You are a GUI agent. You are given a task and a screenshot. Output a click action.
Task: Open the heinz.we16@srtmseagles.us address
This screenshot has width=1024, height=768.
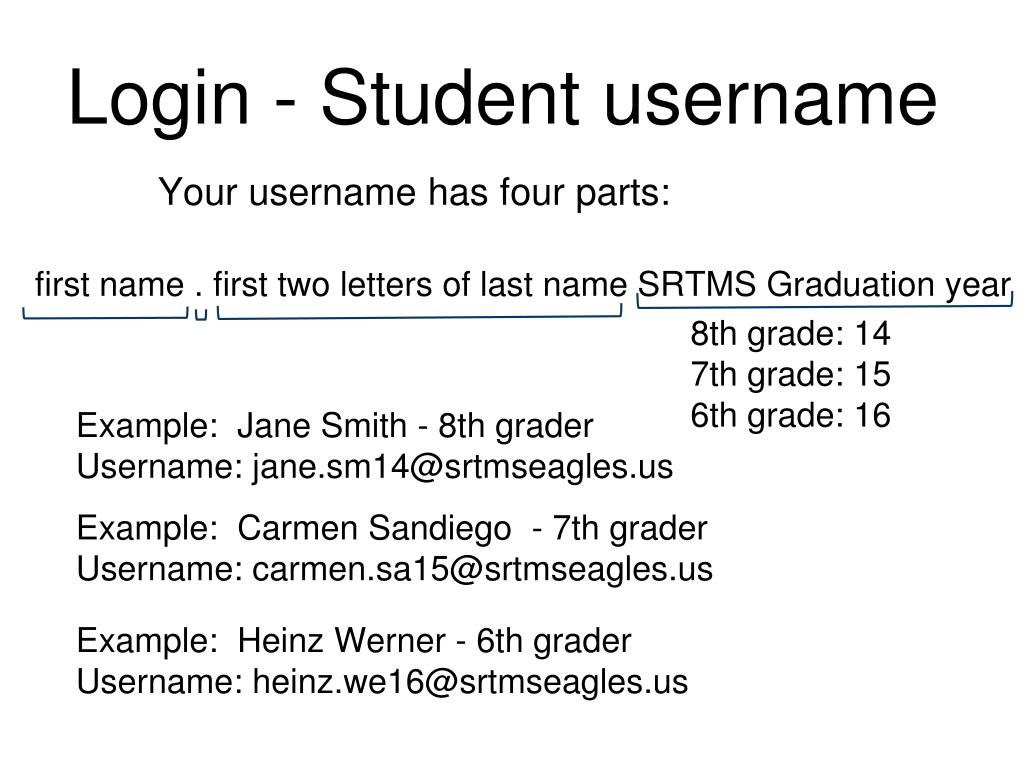(x=470, y=682)
